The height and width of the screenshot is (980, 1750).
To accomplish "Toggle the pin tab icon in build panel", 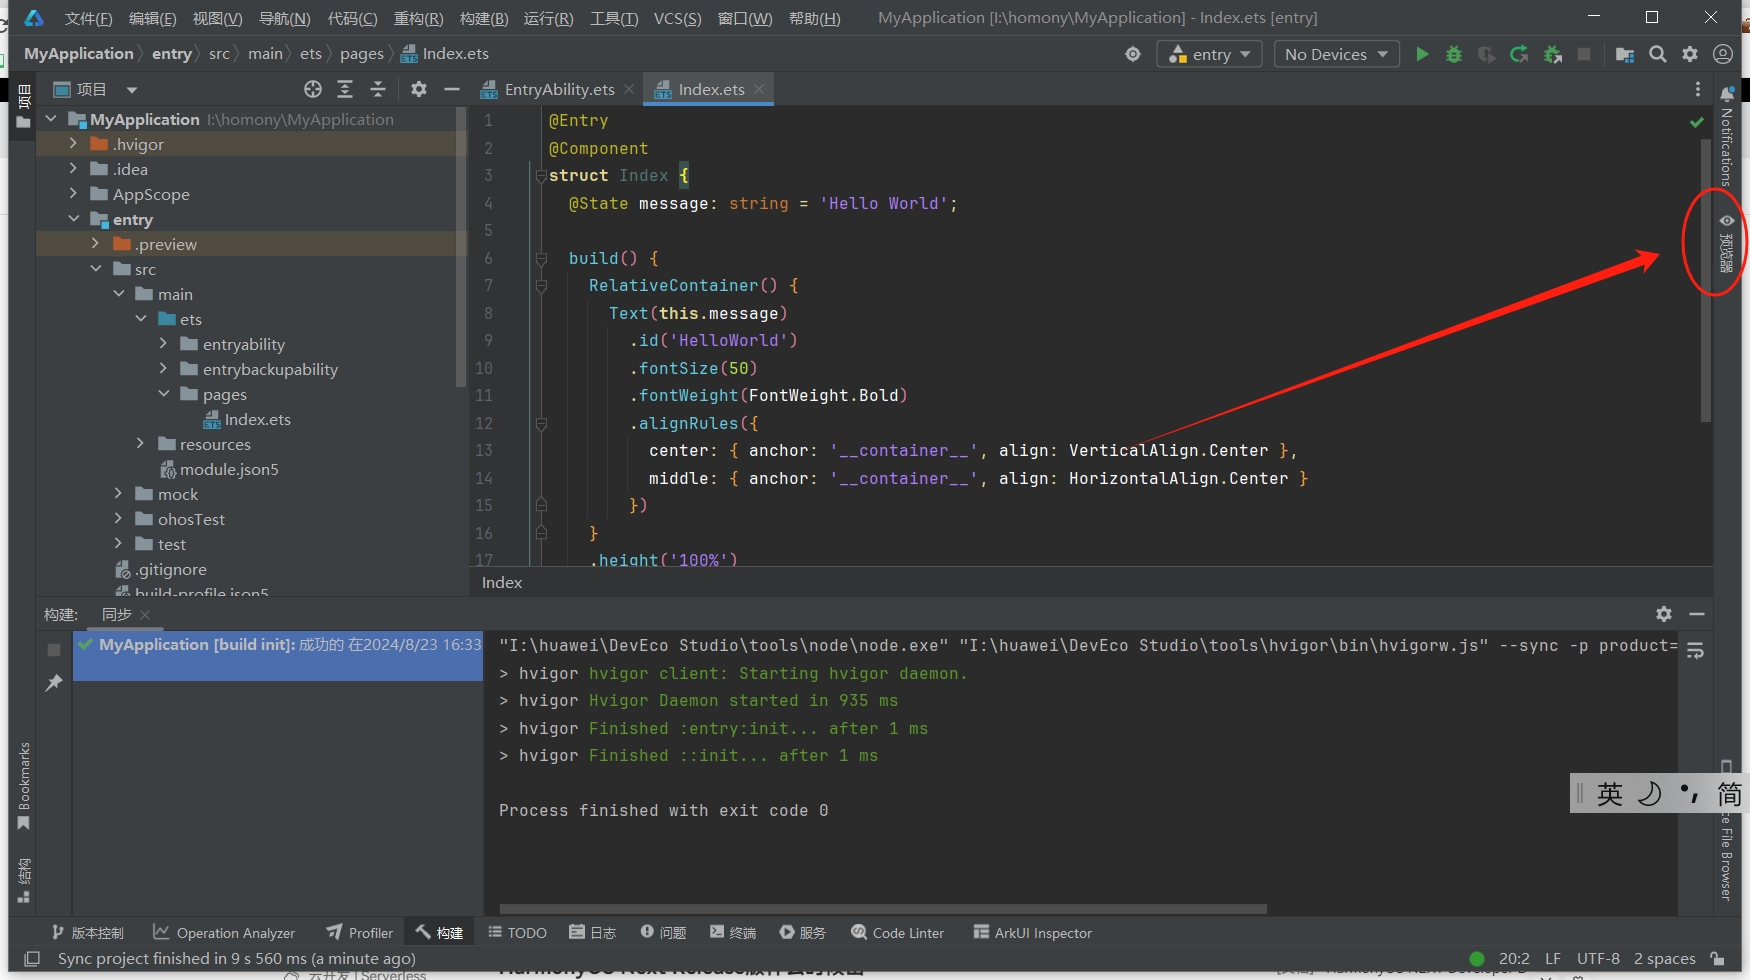I will [54, 683].
